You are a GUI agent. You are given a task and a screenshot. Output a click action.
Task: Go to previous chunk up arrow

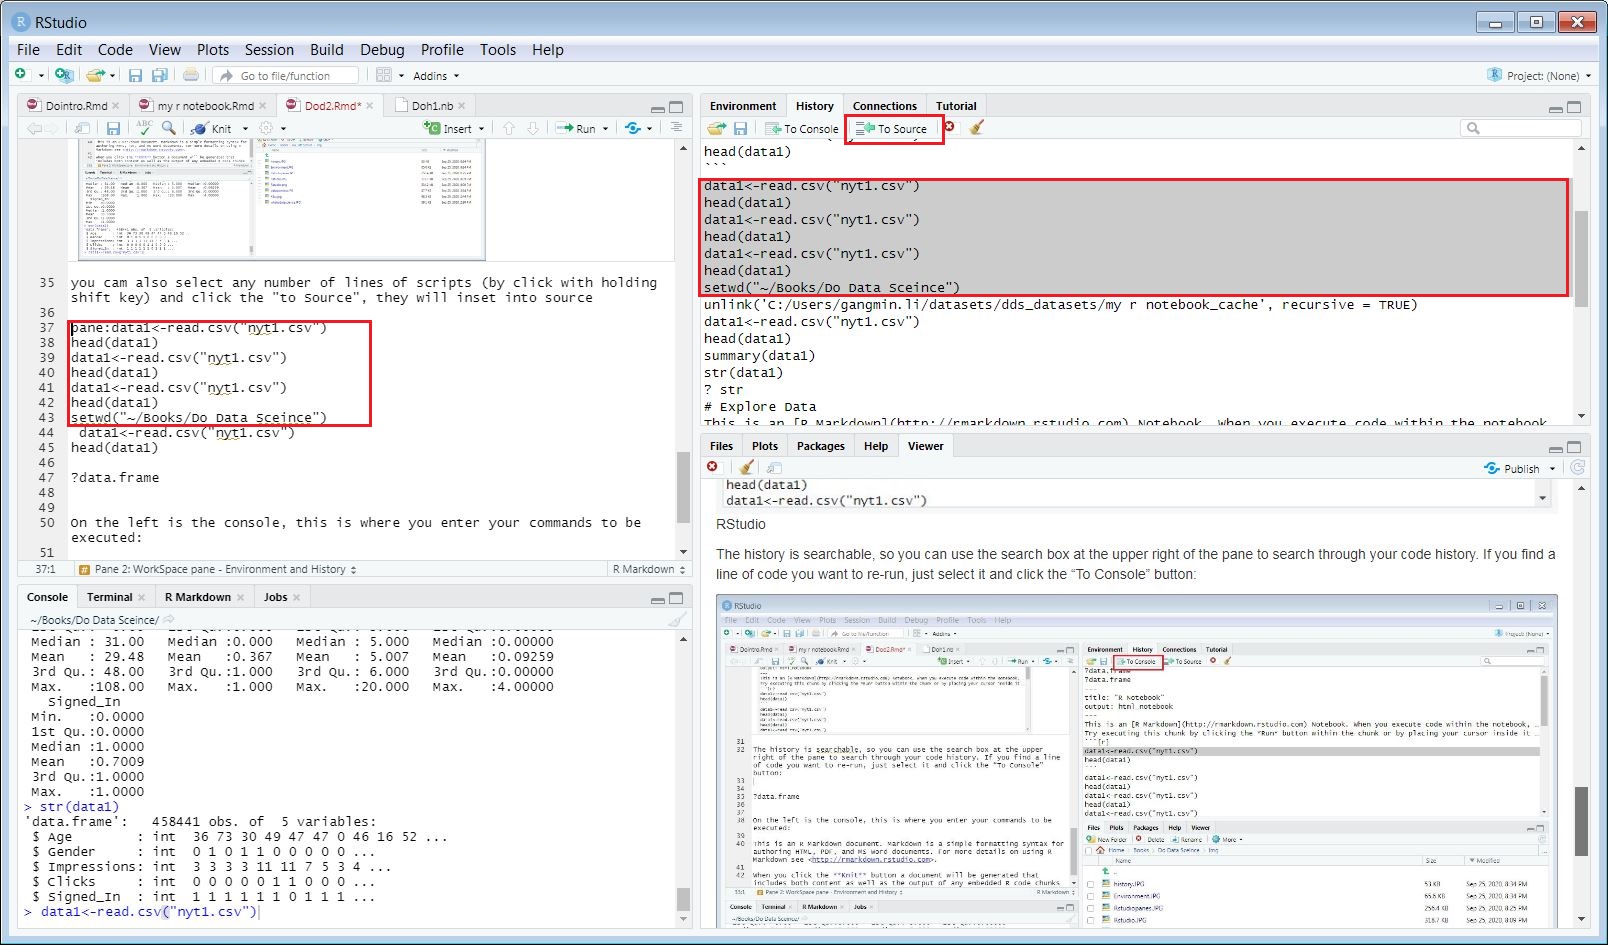tap(509, 128)
